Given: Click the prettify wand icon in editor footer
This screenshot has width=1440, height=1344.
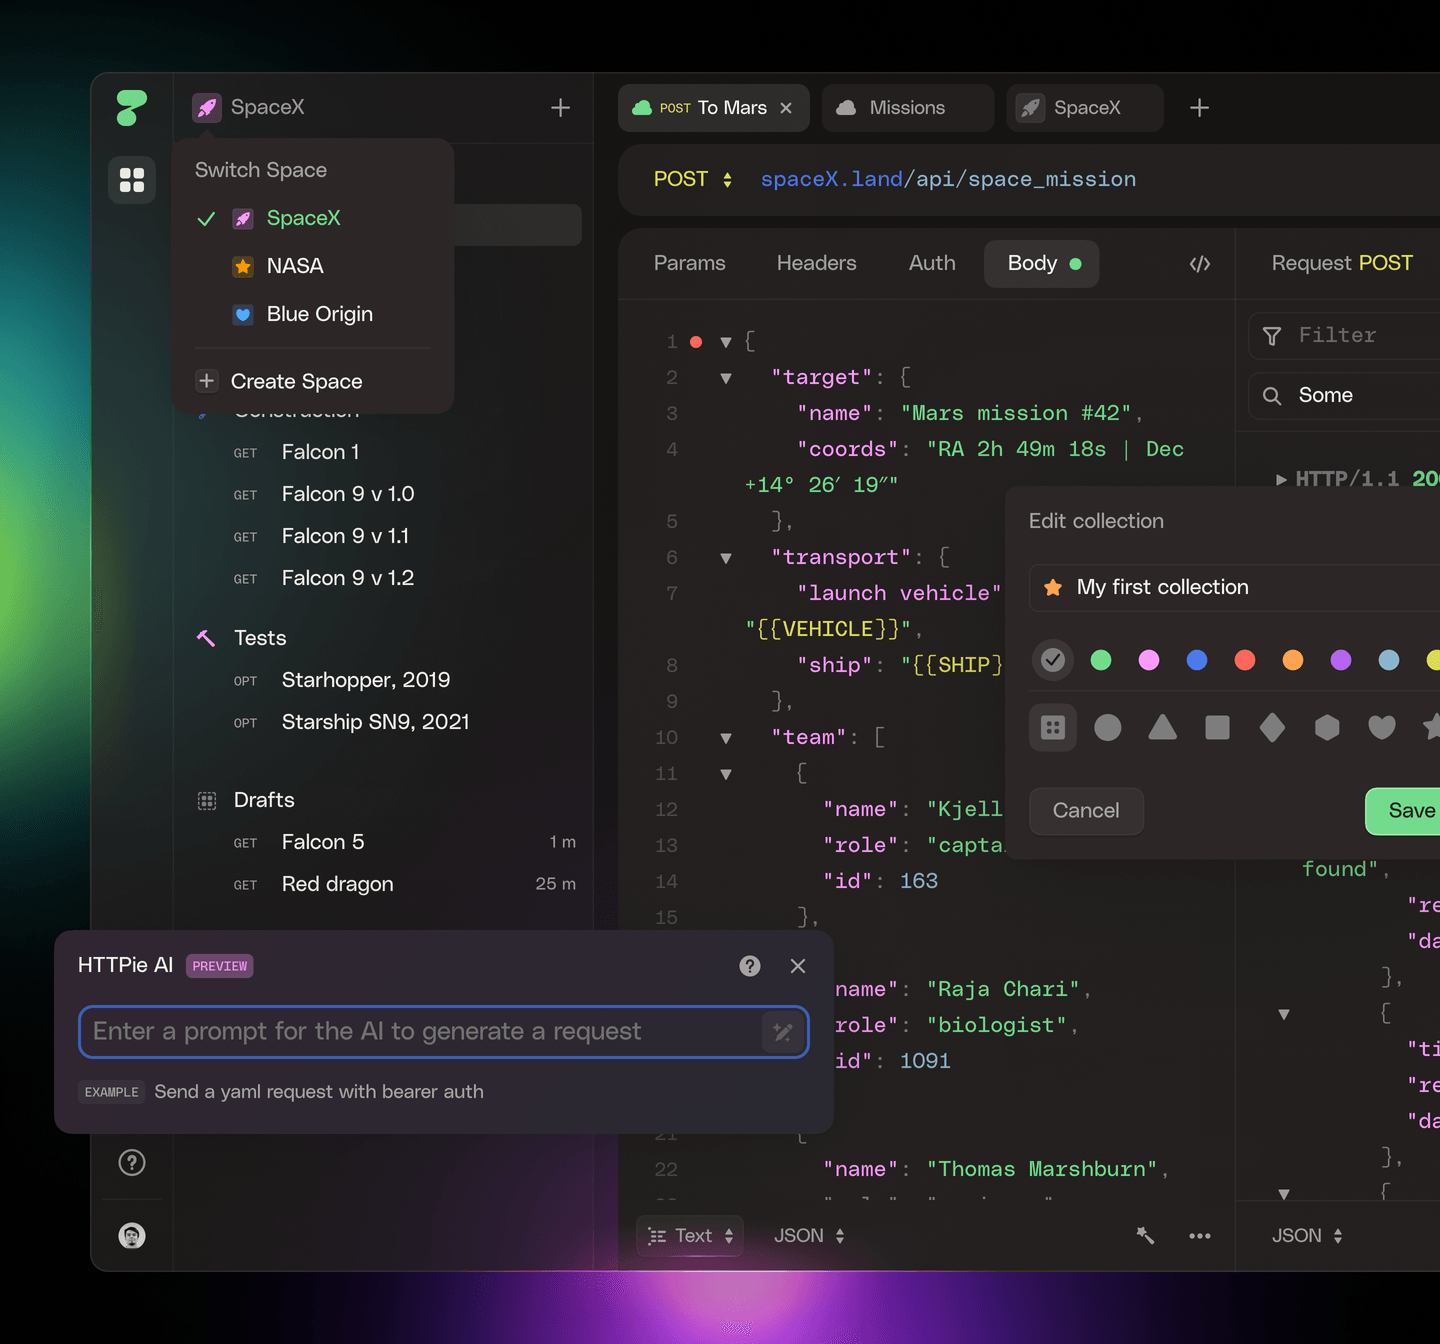Looking at the screenshot, I should pyautogui.click(x=1146, y=1236).
